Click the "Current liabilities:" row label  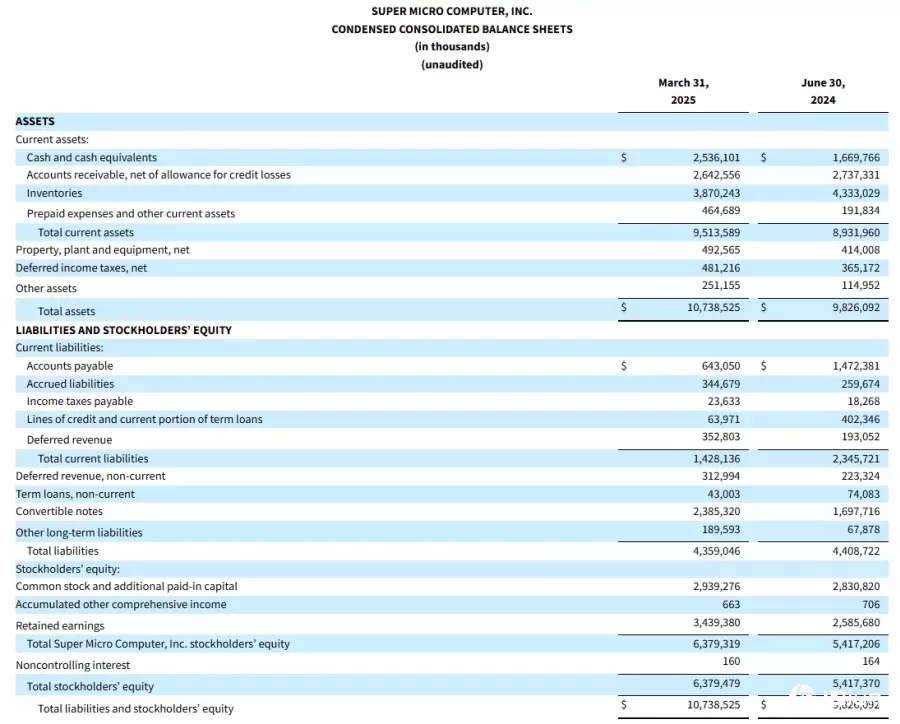click(x=59, y=347)
